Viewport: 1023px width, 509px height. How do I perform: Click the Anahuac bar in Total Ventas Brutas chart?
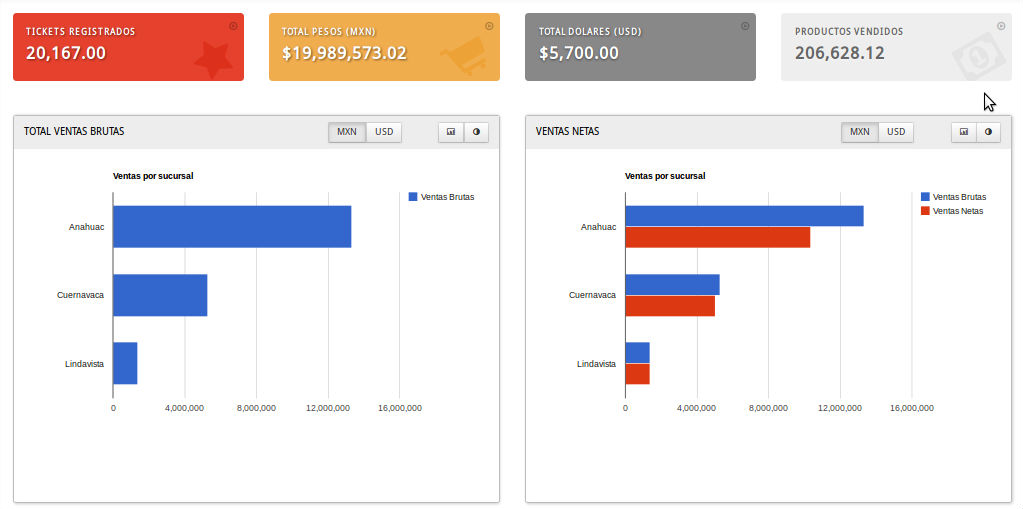click(x=231, y=227)
